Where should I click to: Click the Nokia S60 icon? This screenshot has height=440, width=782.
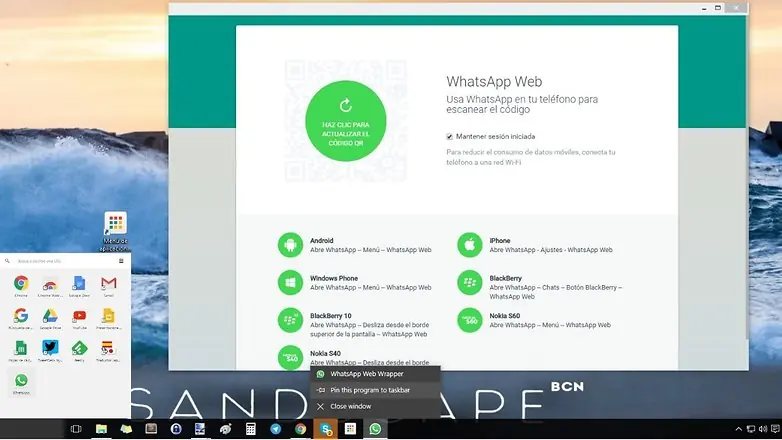pyautogui.click(x=470, y=320)
